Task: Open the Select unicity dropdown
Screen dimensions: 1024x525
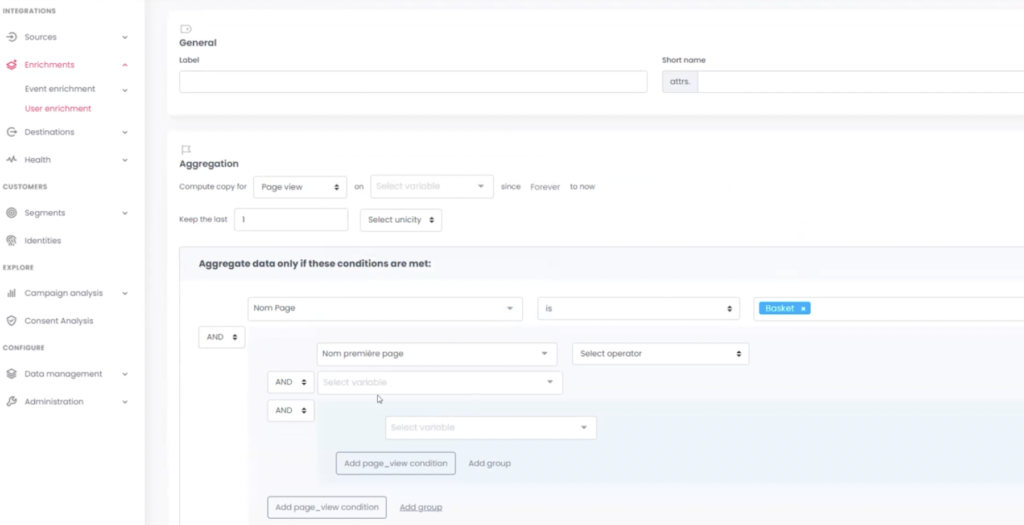Action: point(400,220)
